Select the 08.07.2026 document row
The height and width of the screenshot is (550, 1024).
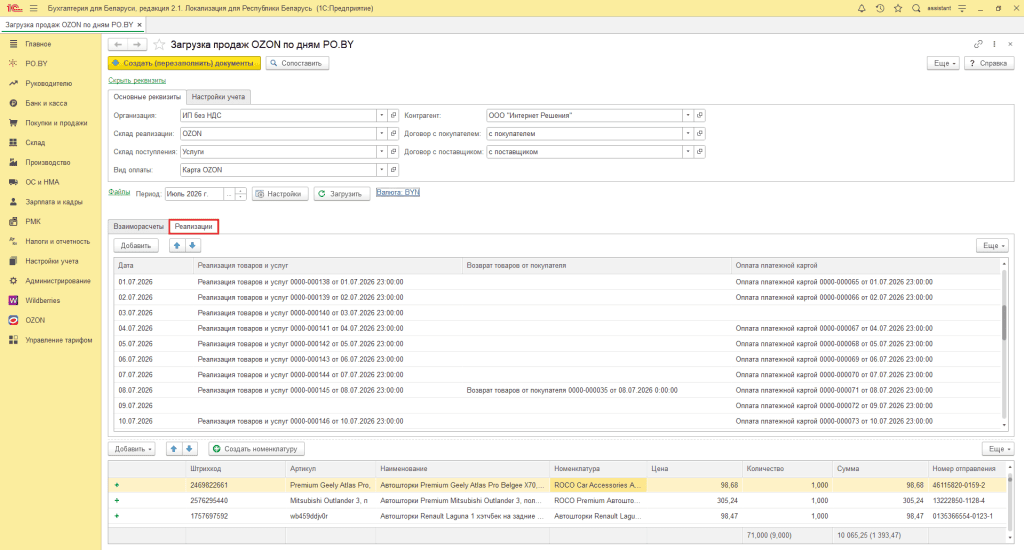pyautogui.click(x=557, y=391)
